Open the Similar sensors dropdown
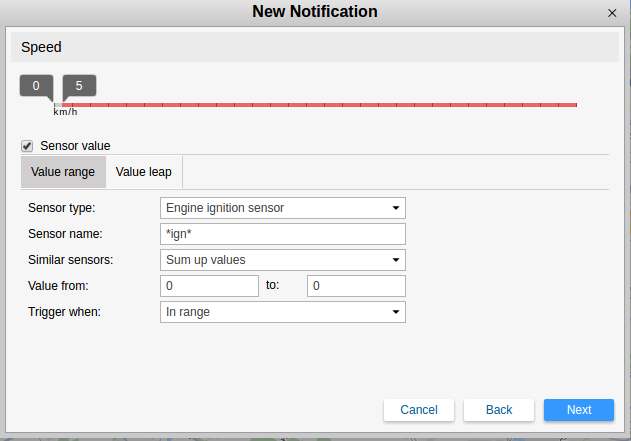Image resolution: width=631 pixels, height=441 pixels. pyautogui.click(x=282, y=260)
